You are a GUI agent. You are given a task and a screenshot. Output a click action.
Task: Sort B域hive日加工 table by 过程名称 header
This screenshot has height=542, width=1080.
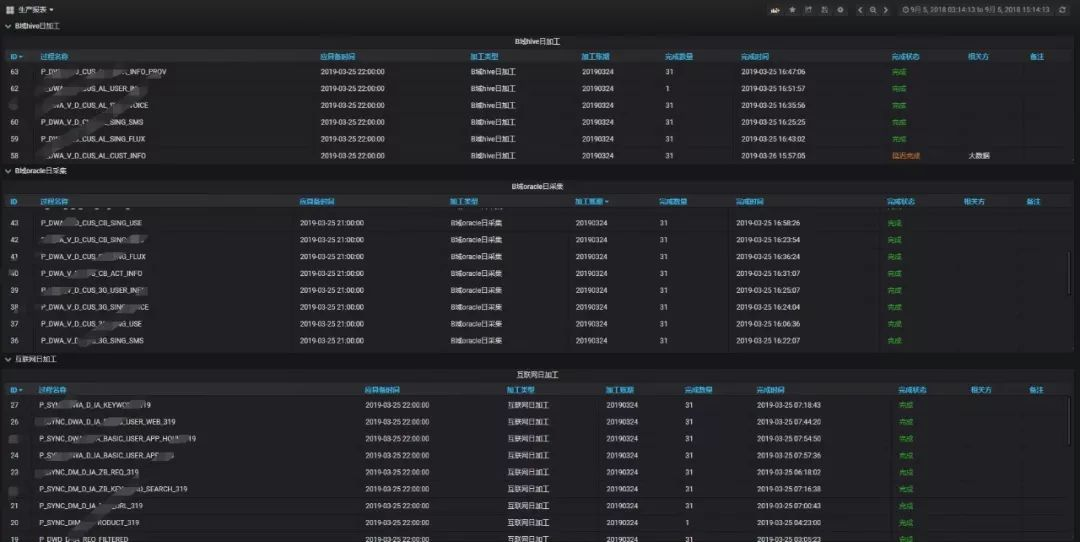click(x=54, y=56)
